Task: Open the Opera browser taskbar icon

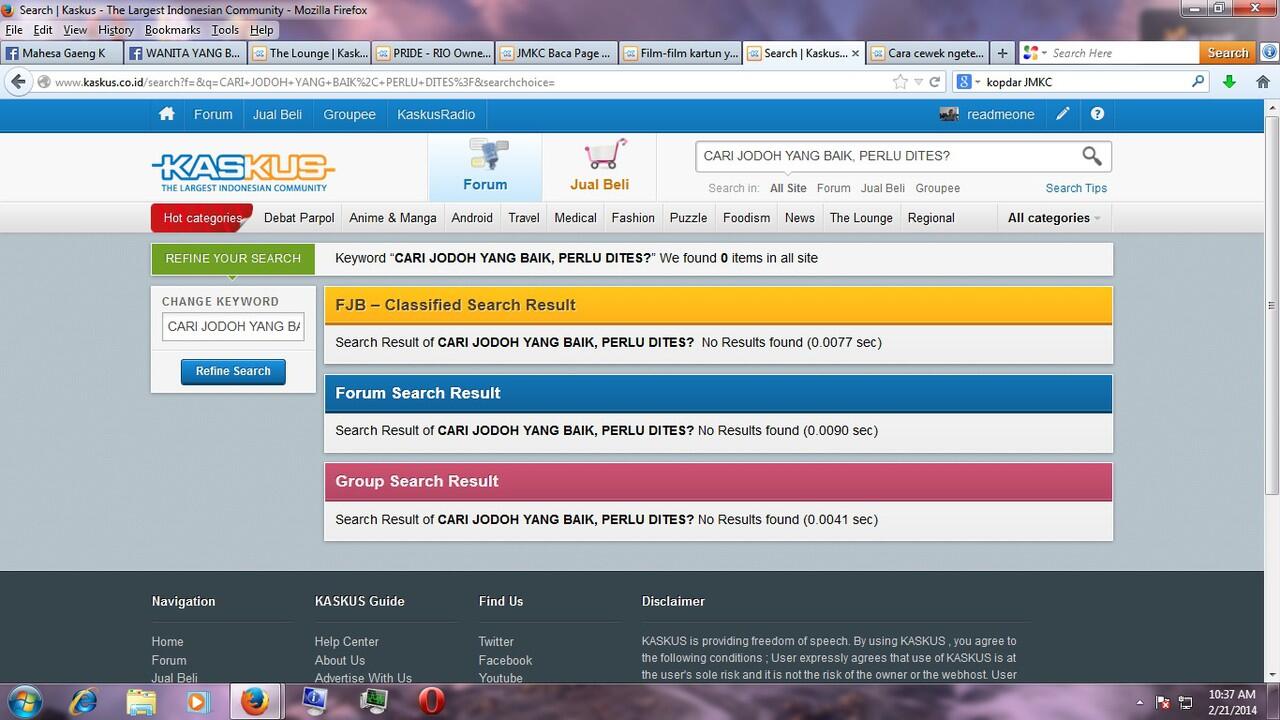Action: tap(431, 701)
